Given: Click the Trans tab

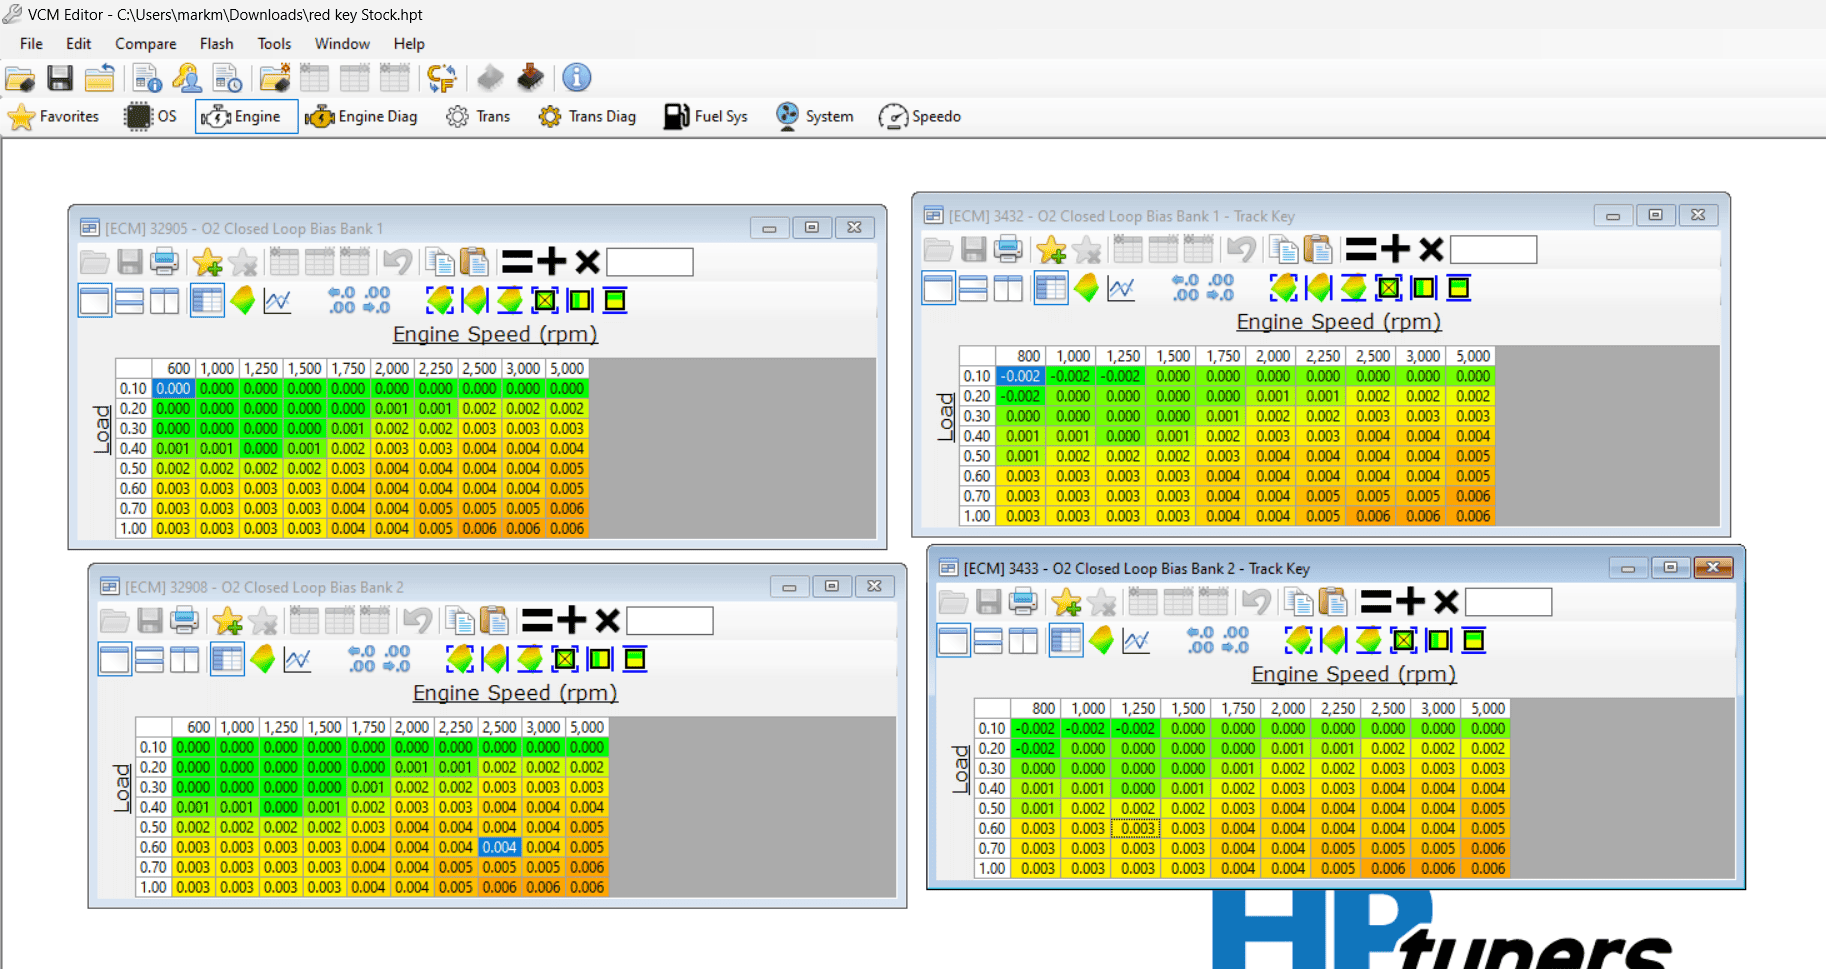Looking at the screenshot, I should [x=478, y=117].
